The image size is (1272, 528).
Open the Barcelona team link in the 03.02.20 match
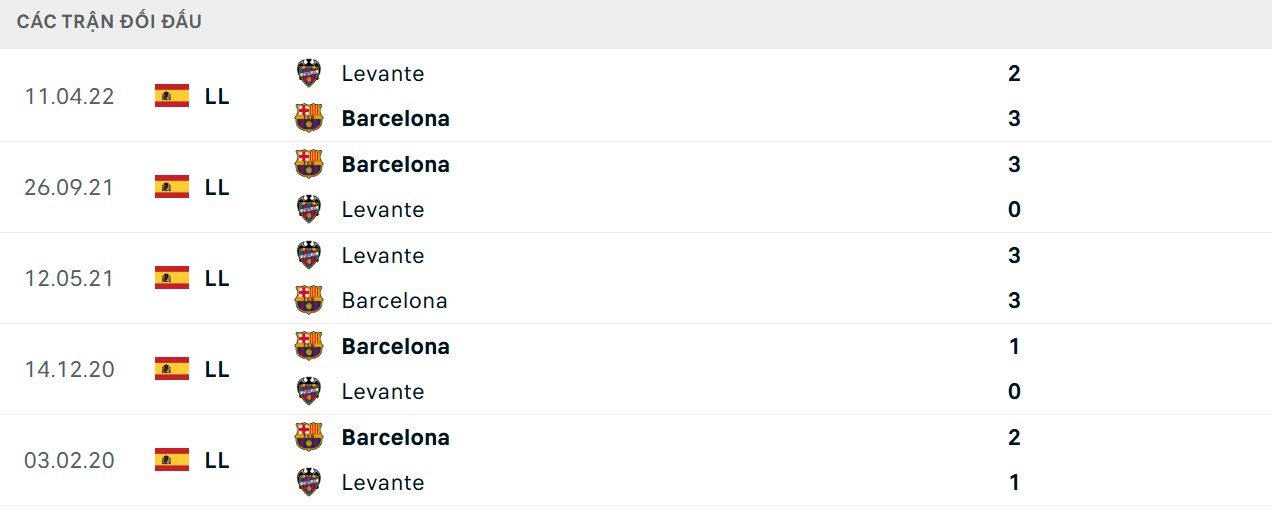point(395,437)
